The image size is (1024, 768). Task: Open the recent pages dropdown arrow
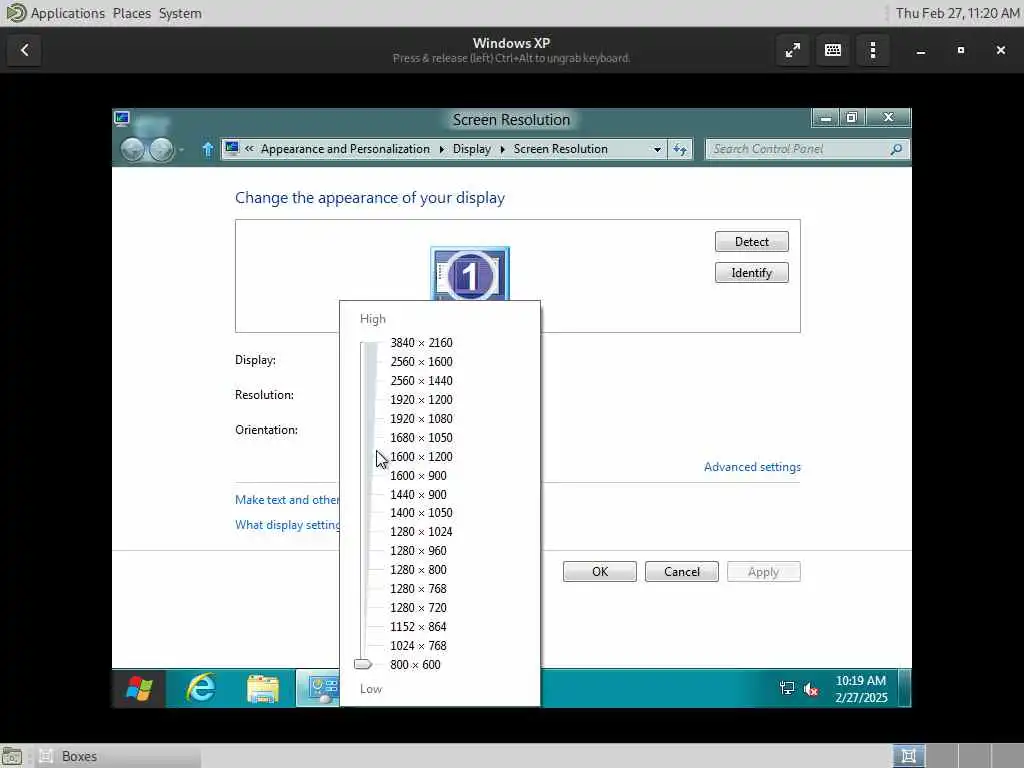182,150
